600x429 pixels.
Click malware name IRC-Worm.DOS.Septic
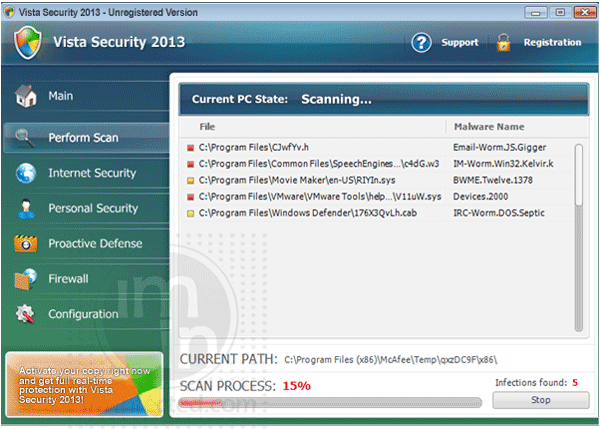coord(499,214)
